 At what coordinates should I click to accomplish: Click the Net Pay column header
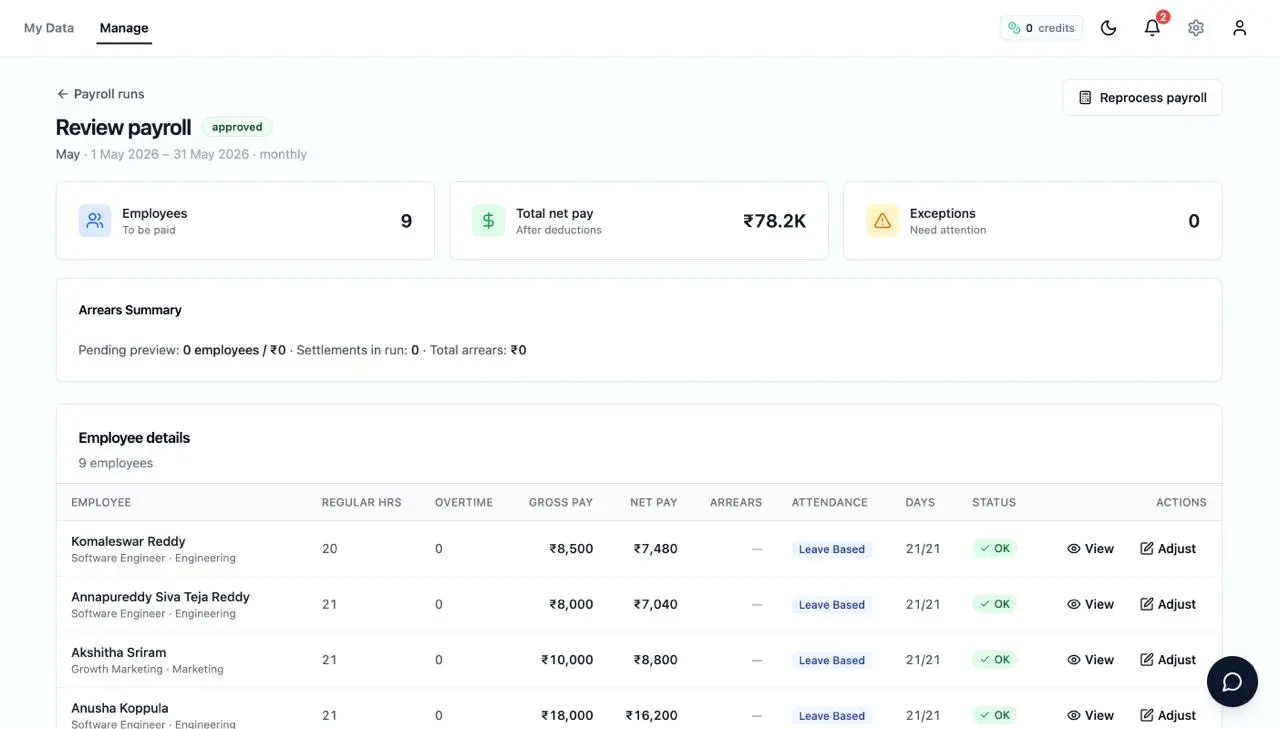pos(654,503)
